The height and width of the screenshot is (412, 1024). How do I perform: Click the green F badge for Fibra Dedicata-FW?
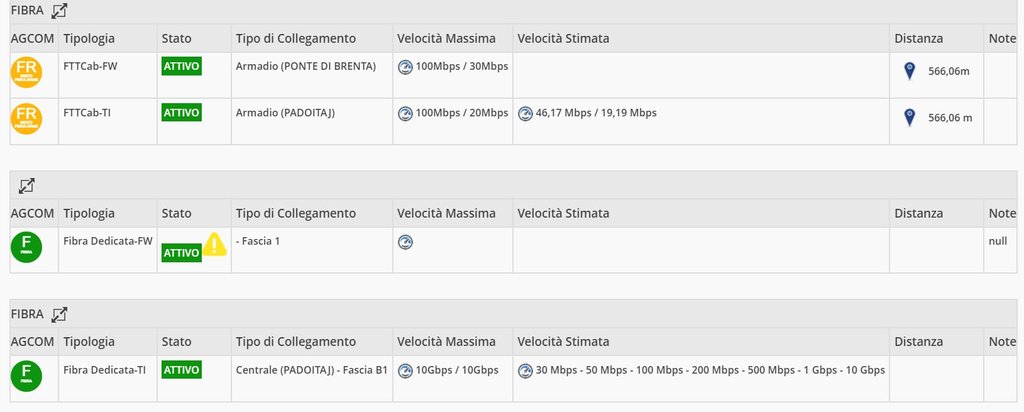point(26,247)
